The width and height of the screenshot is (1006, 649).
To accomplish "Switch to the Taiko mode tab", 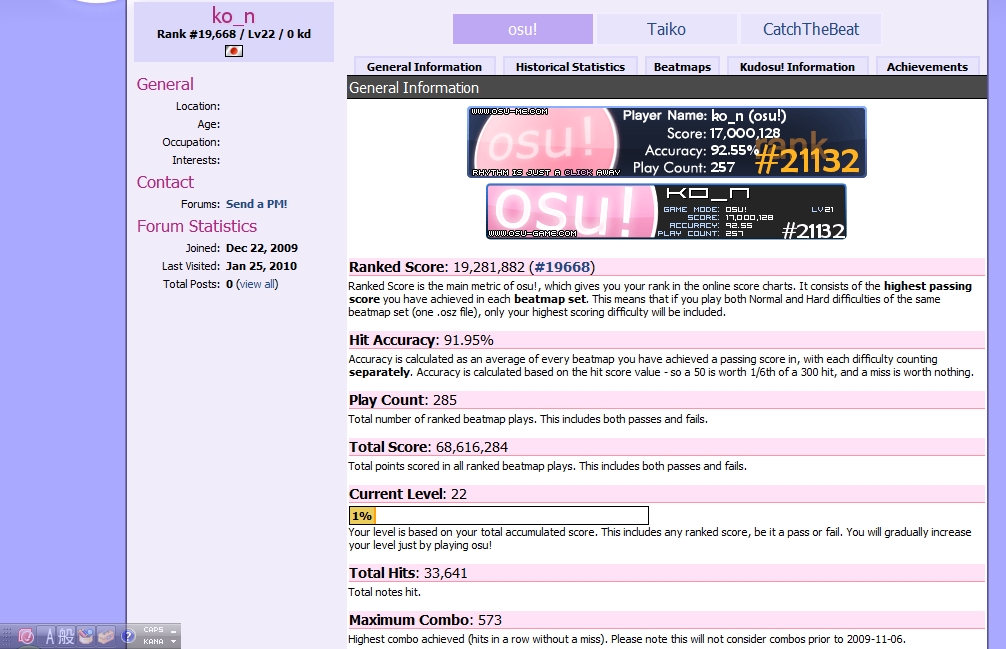I will click(x=666, y=30).
